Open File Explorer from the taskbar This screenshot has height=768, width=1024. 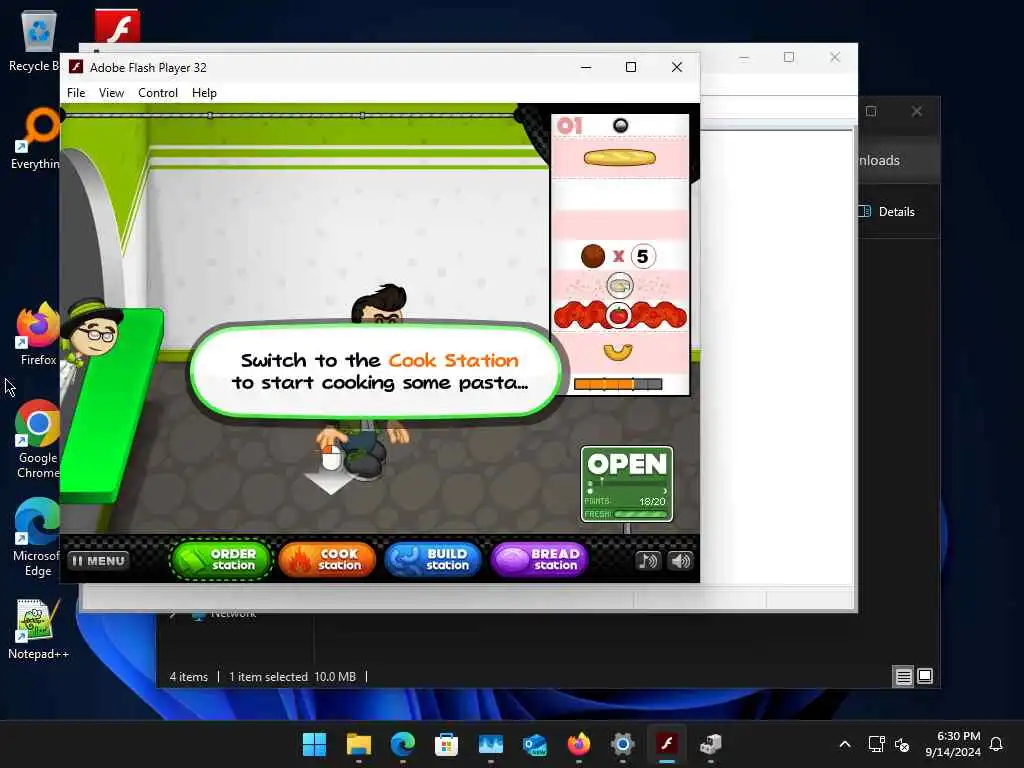pos(359,744)
